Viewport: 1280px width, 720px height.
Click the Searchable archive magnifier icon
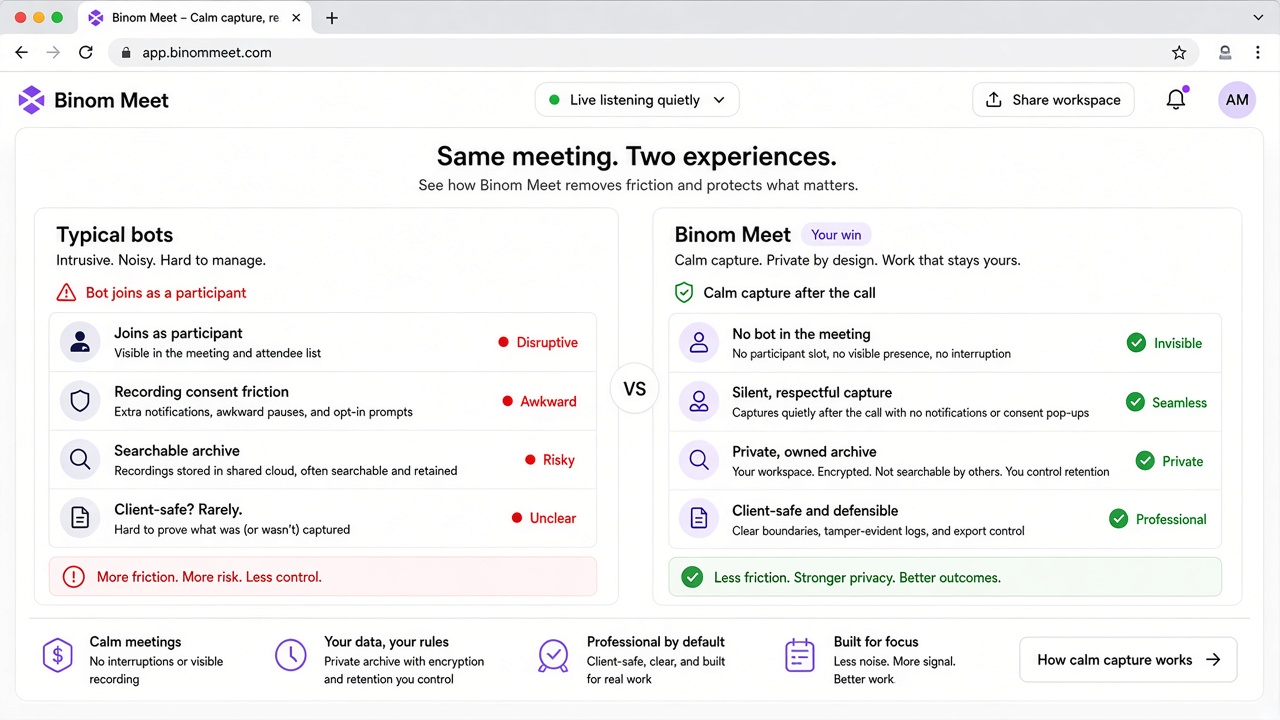click(80, 460)
